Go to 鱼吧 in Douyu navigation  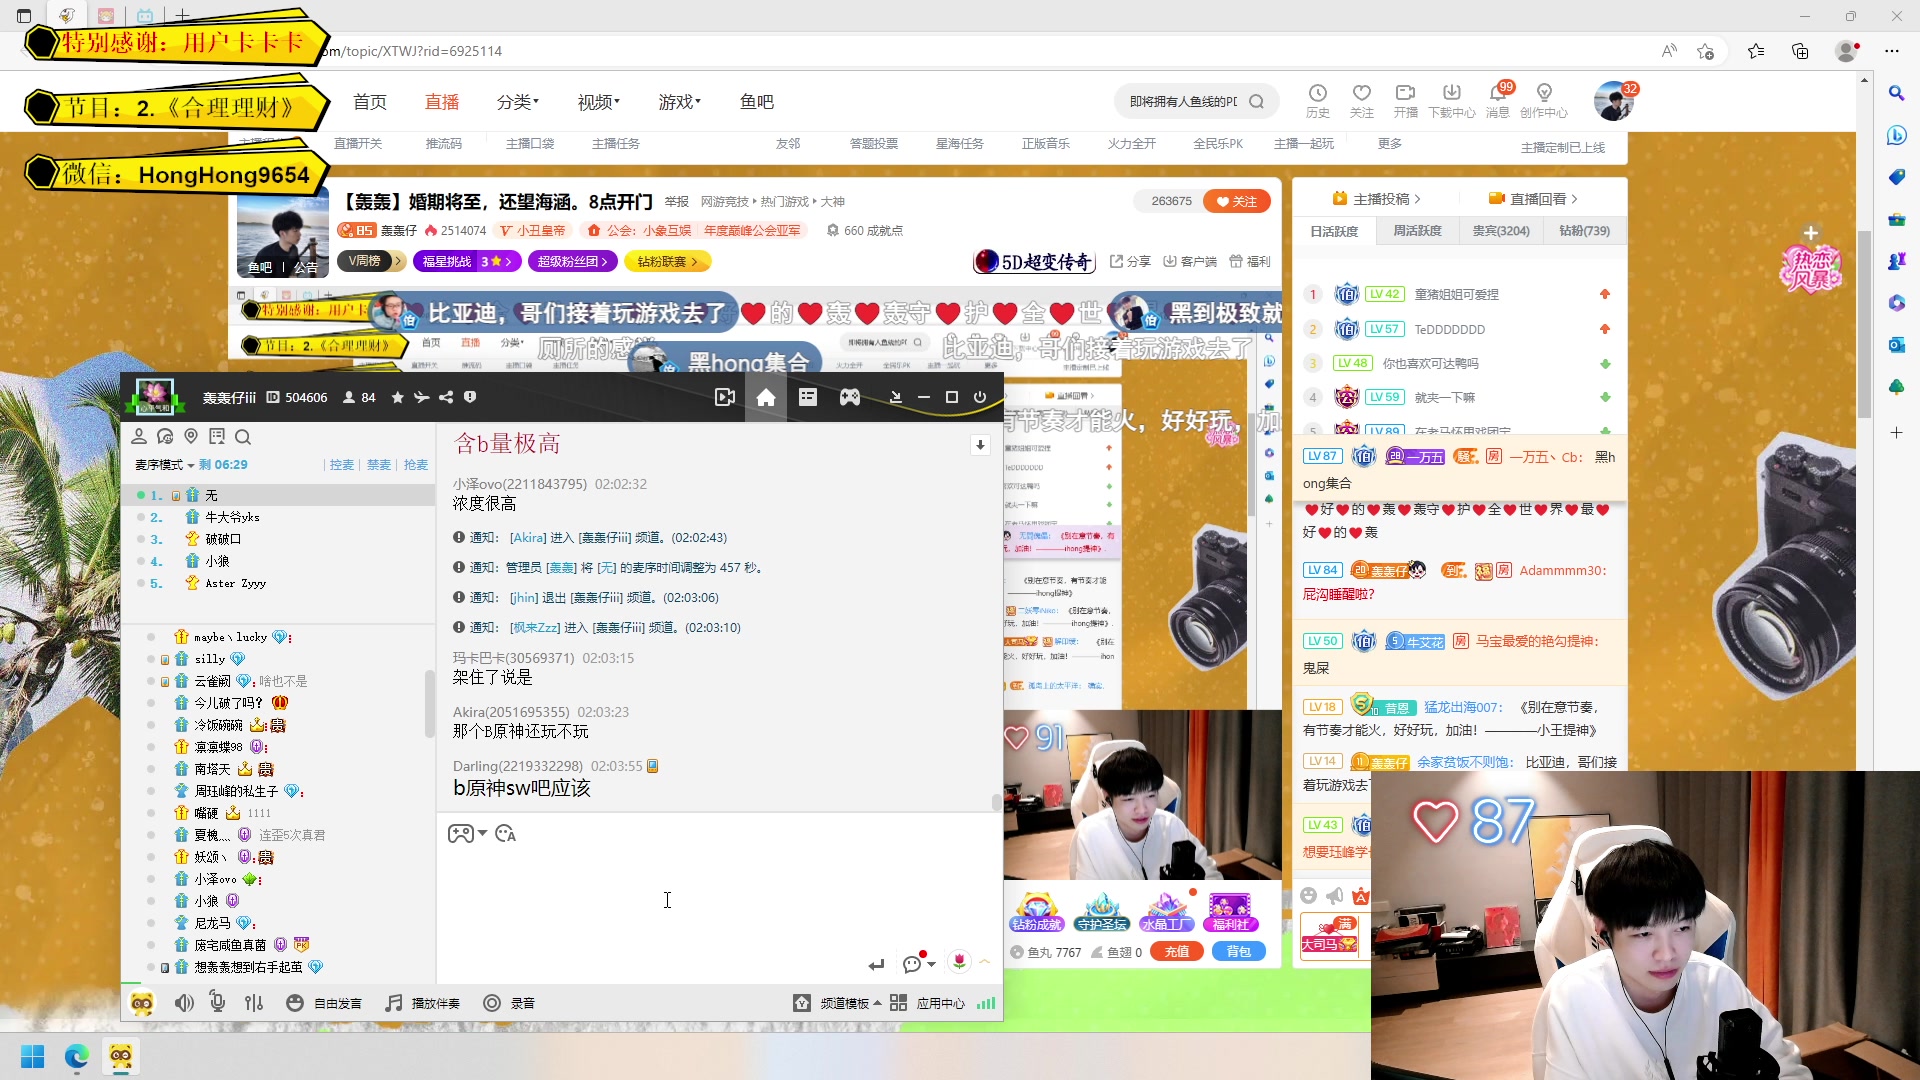point(757,102)
